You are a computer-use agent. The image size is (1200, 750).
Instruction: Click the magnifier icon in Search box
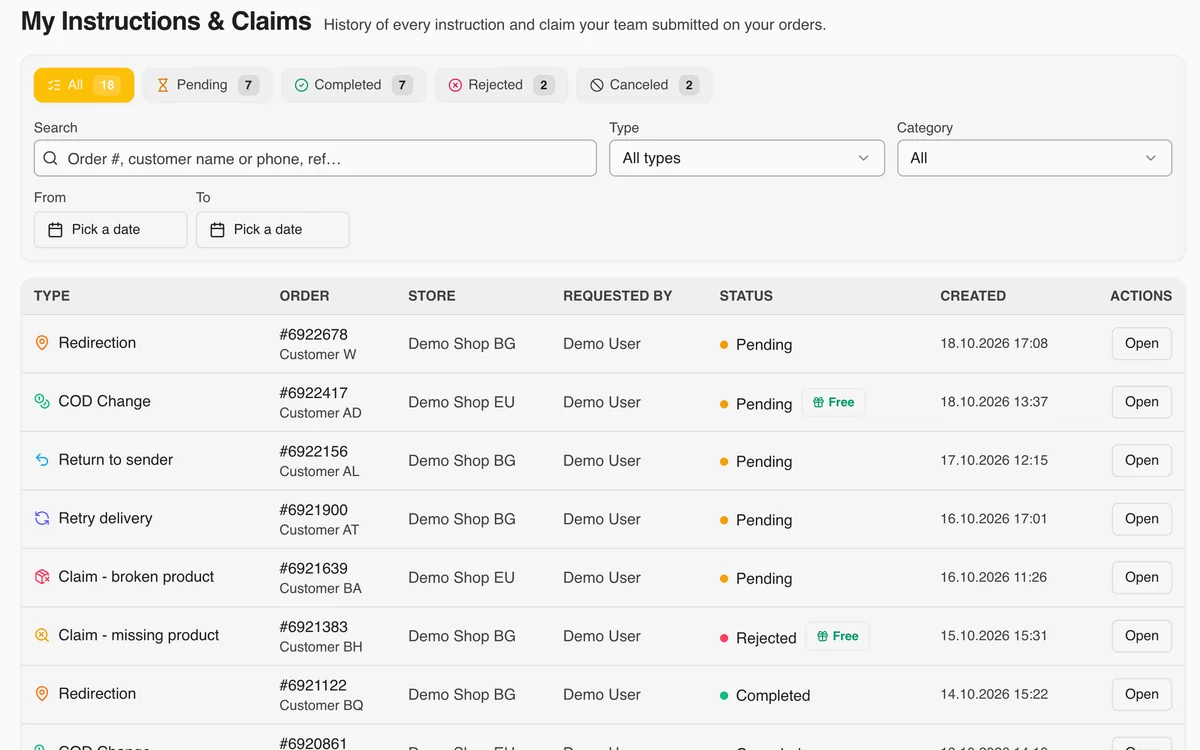point(51,158)
